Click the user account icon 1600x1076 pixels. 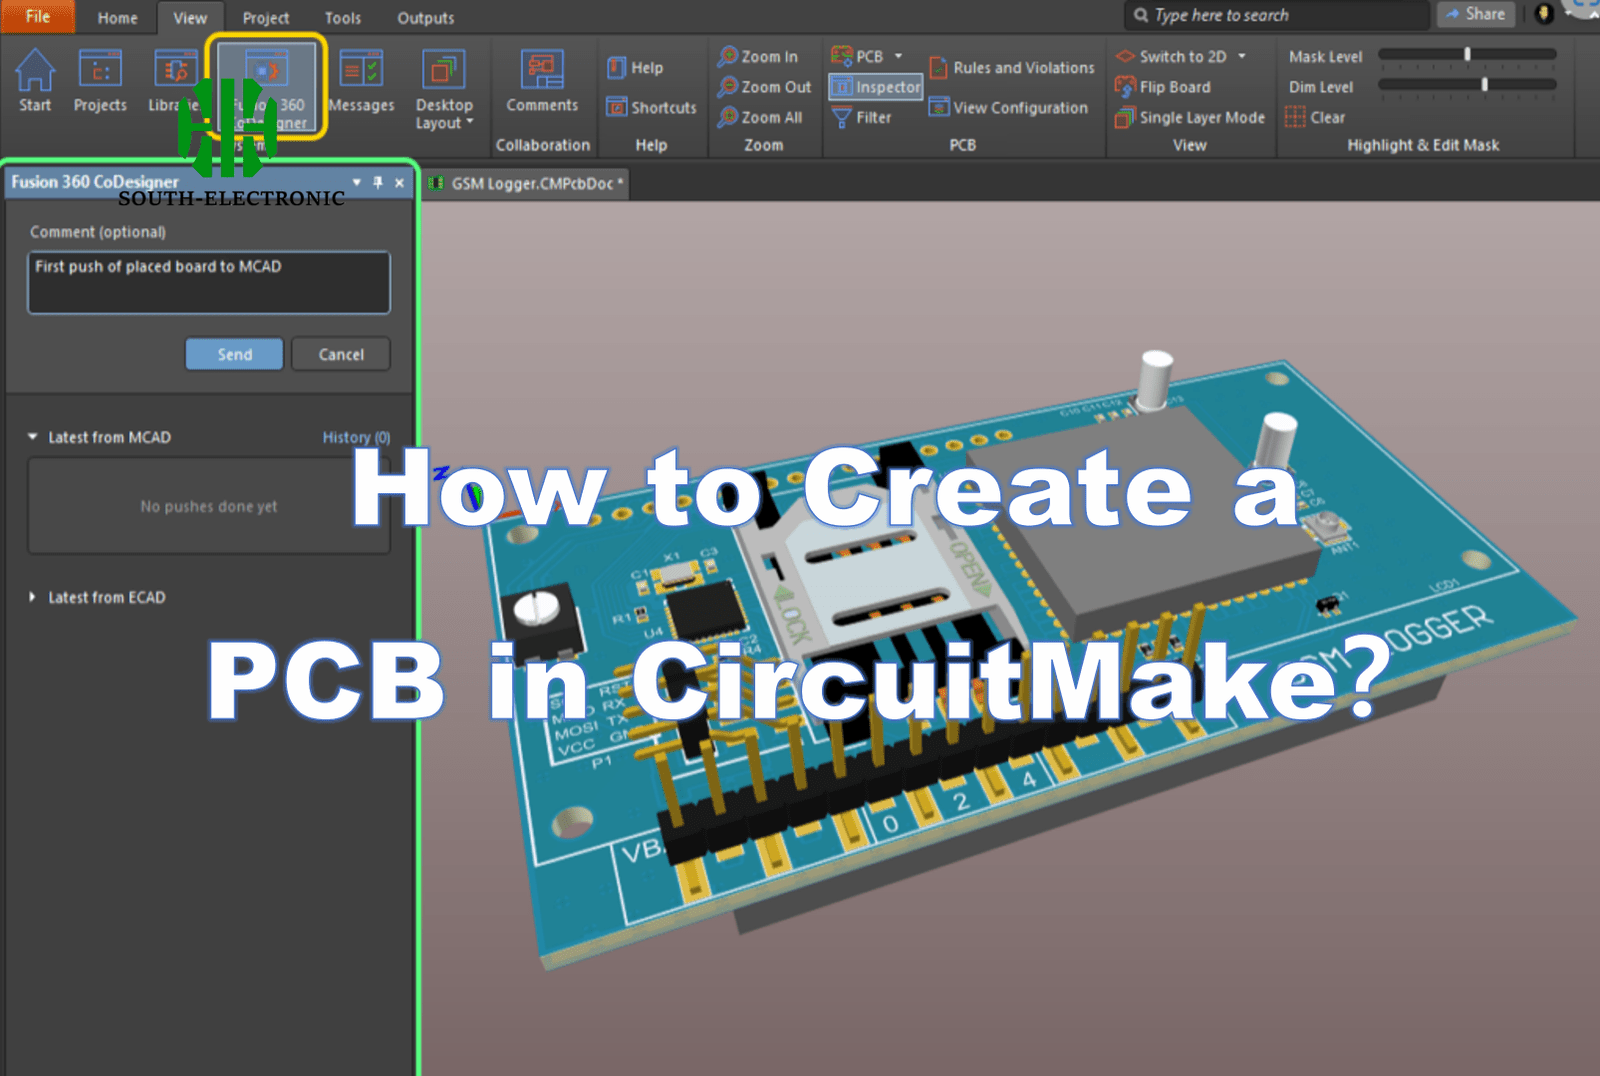pyautogui.click(x=1545, y=14)
